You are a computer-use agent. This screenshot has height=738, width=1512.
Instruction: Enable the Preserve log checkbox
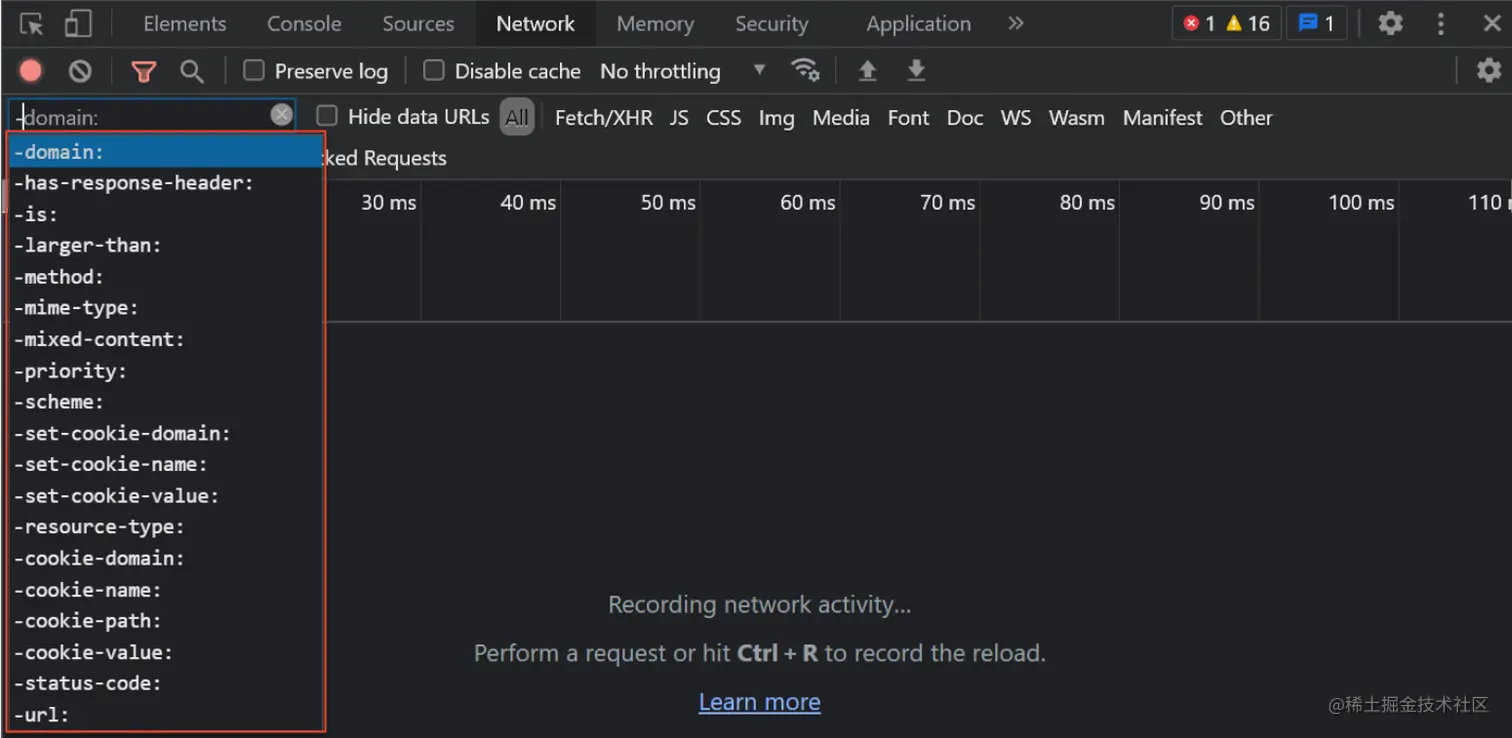254,71
